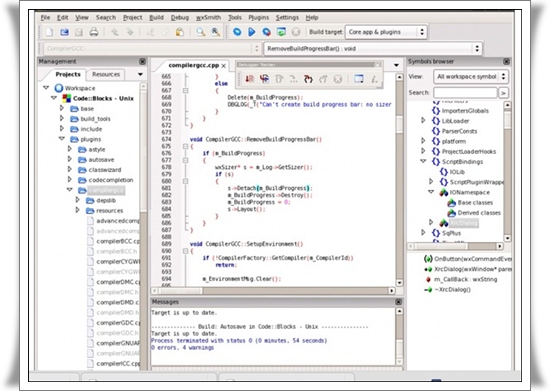
Task: Click the editor horizontal scrollbar
Action: (x=273, y=291)
